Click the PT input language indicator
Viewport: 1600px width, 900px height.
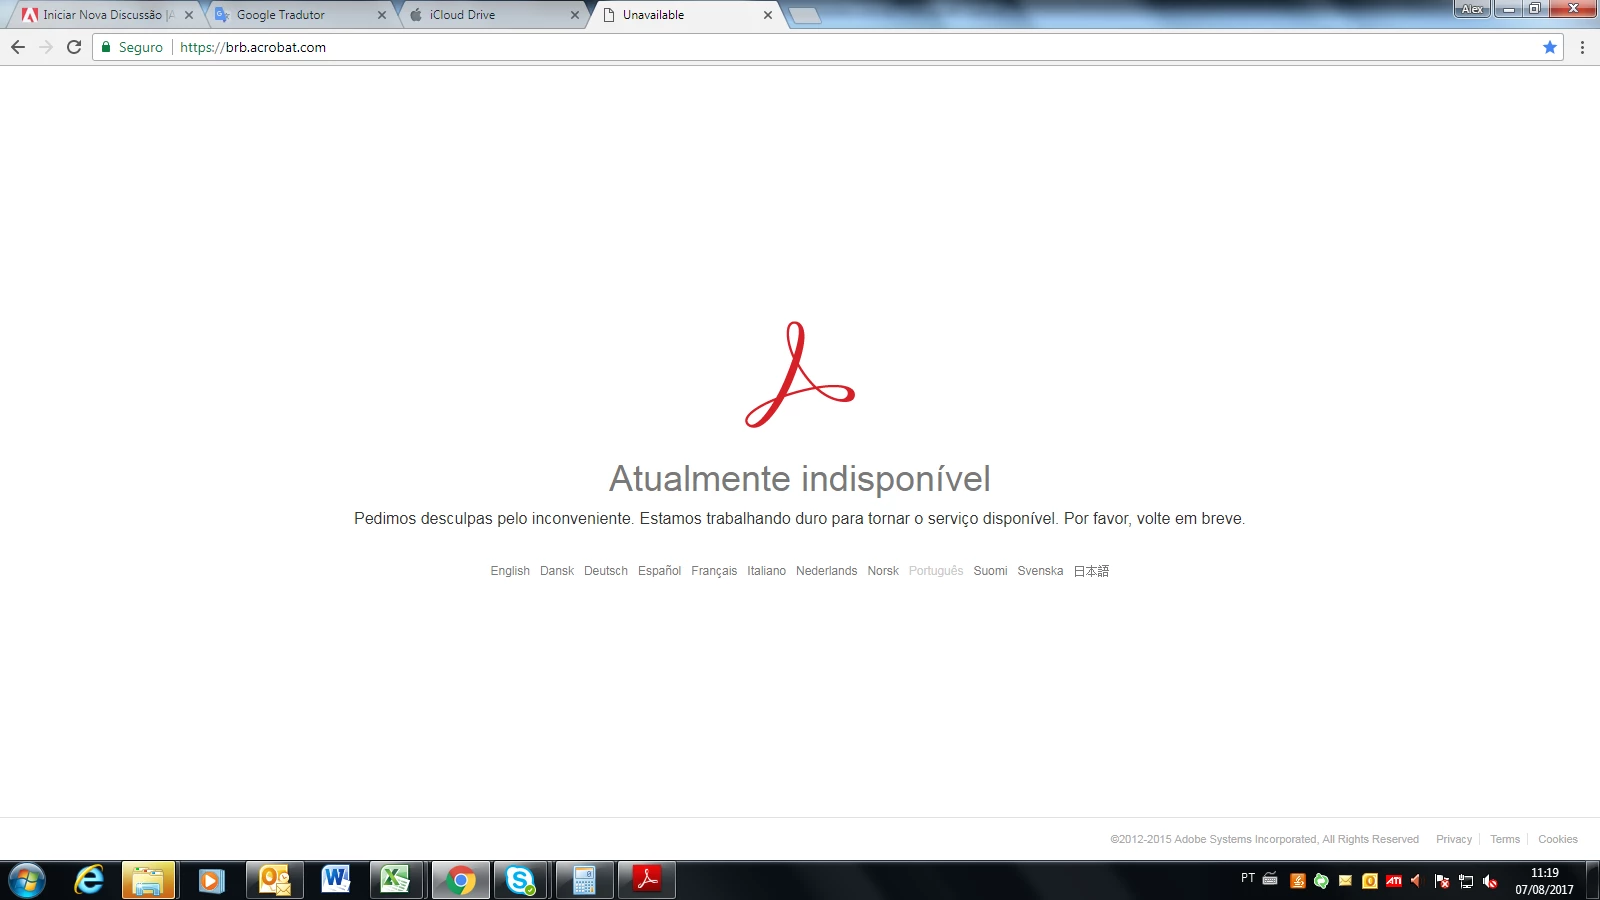pyautogui.click(x=1248, y=878)
